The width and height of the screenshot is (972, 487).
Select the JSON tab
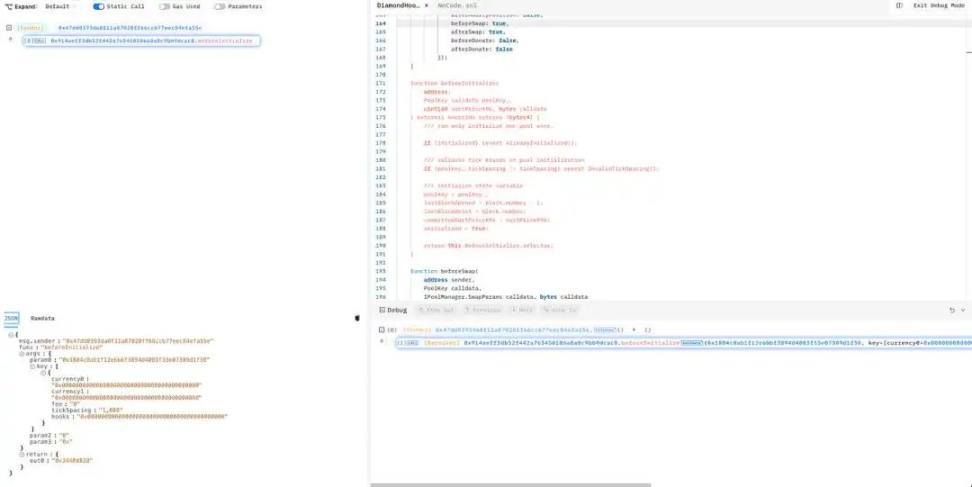click(11, 317)
